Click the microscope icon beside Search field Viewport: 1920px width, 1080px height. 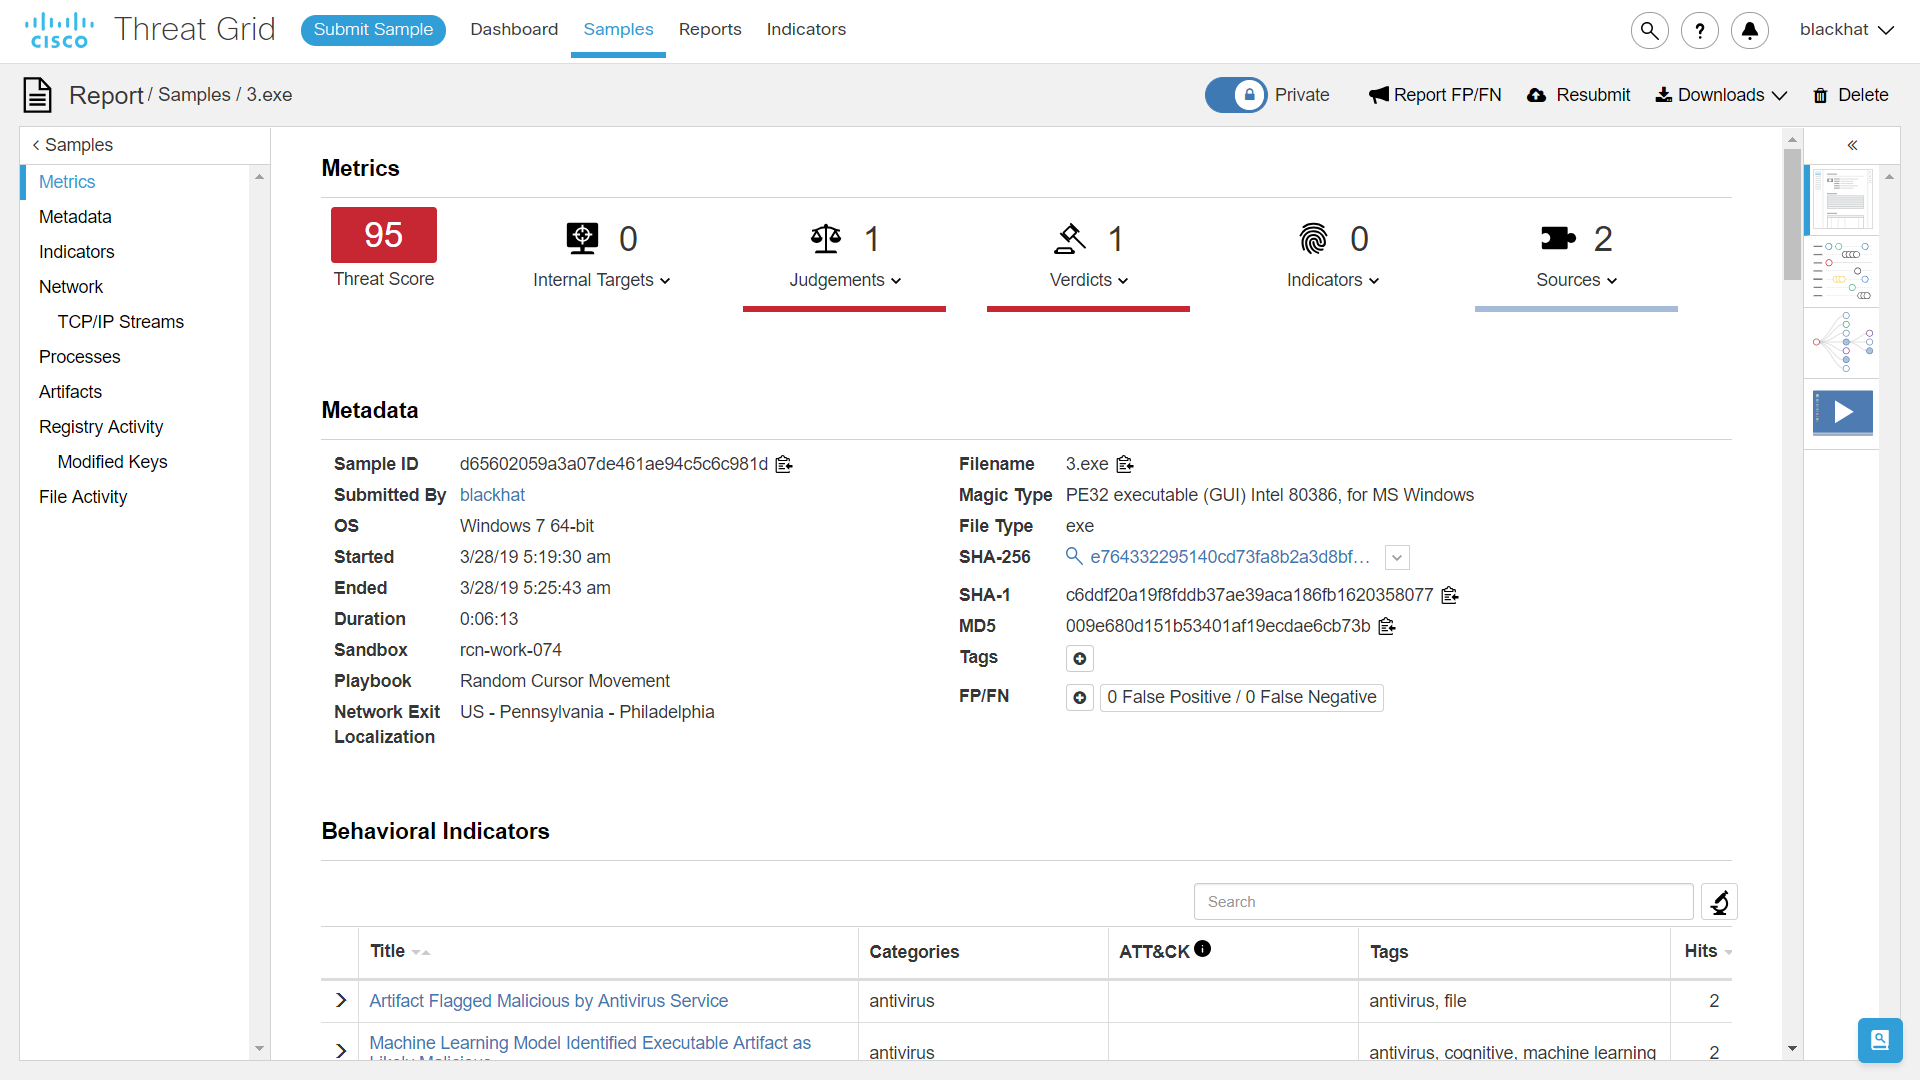1719,902
